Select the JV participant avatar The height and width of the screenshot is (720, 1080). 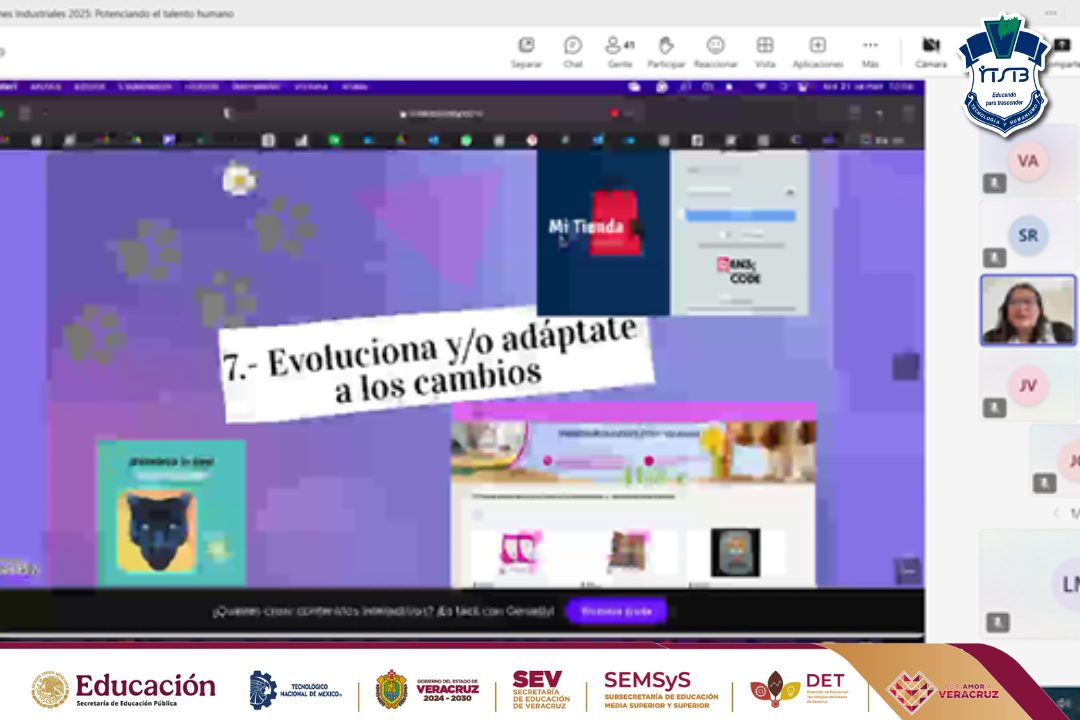tap(1027, 386)
